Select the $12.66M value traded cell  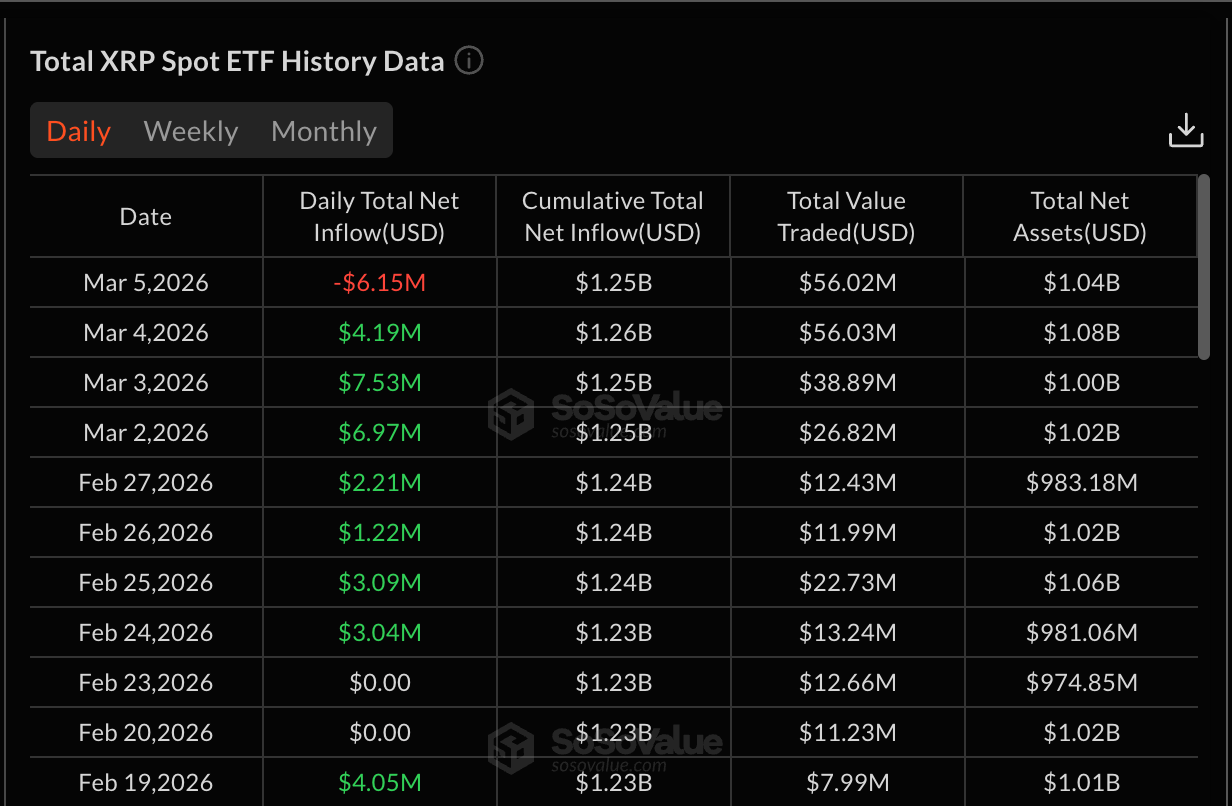pos(847,683)
